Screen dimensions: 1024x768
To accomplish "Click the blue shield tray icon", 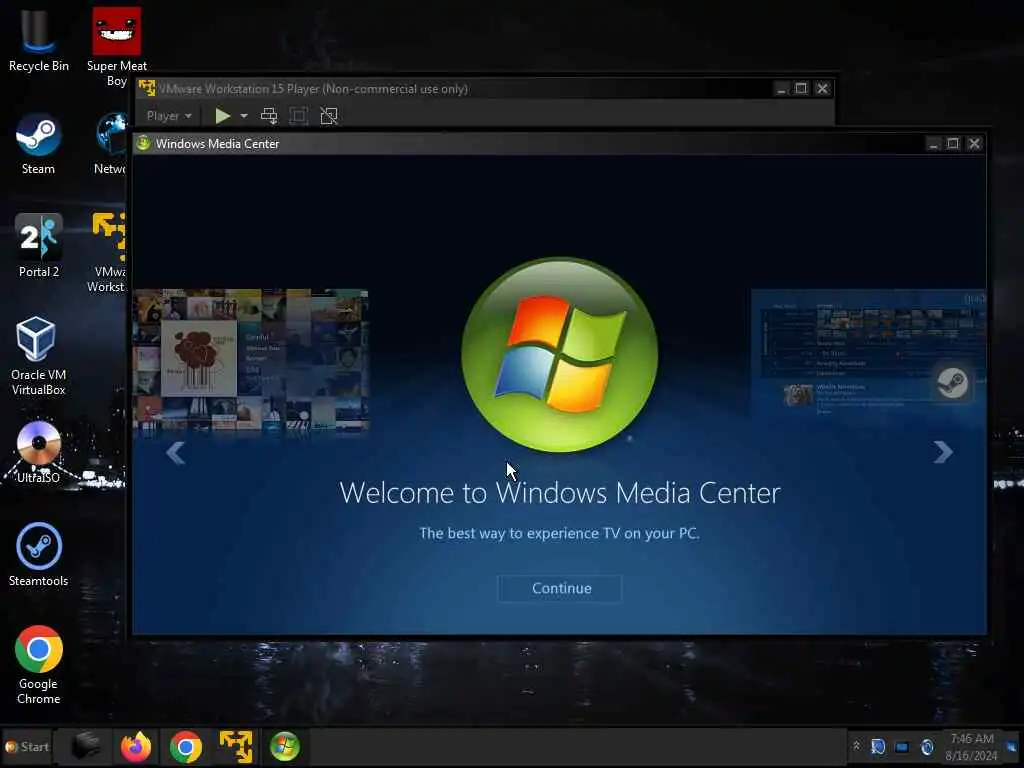I will [x=878, y=746].
